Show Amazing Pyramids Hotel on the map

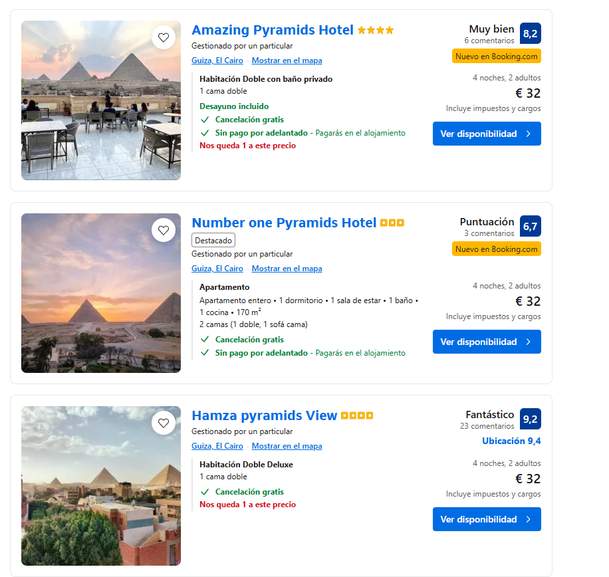(287, 61)
